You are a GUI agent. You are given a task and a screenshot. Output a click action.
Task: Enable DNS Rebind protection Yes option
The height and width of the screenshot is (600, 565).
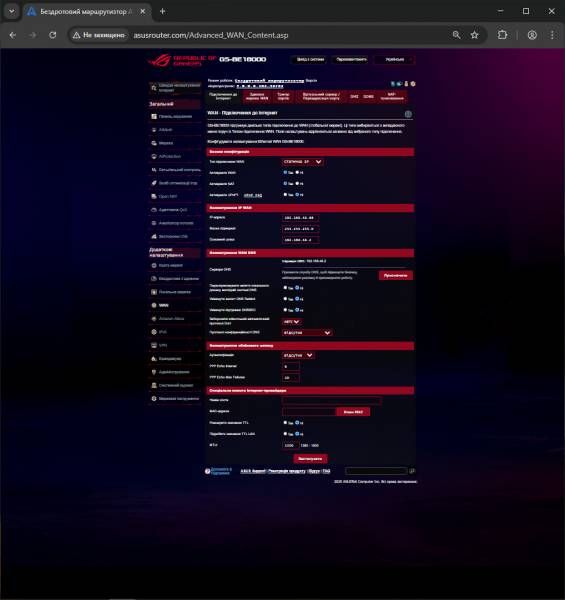point(285,299)
